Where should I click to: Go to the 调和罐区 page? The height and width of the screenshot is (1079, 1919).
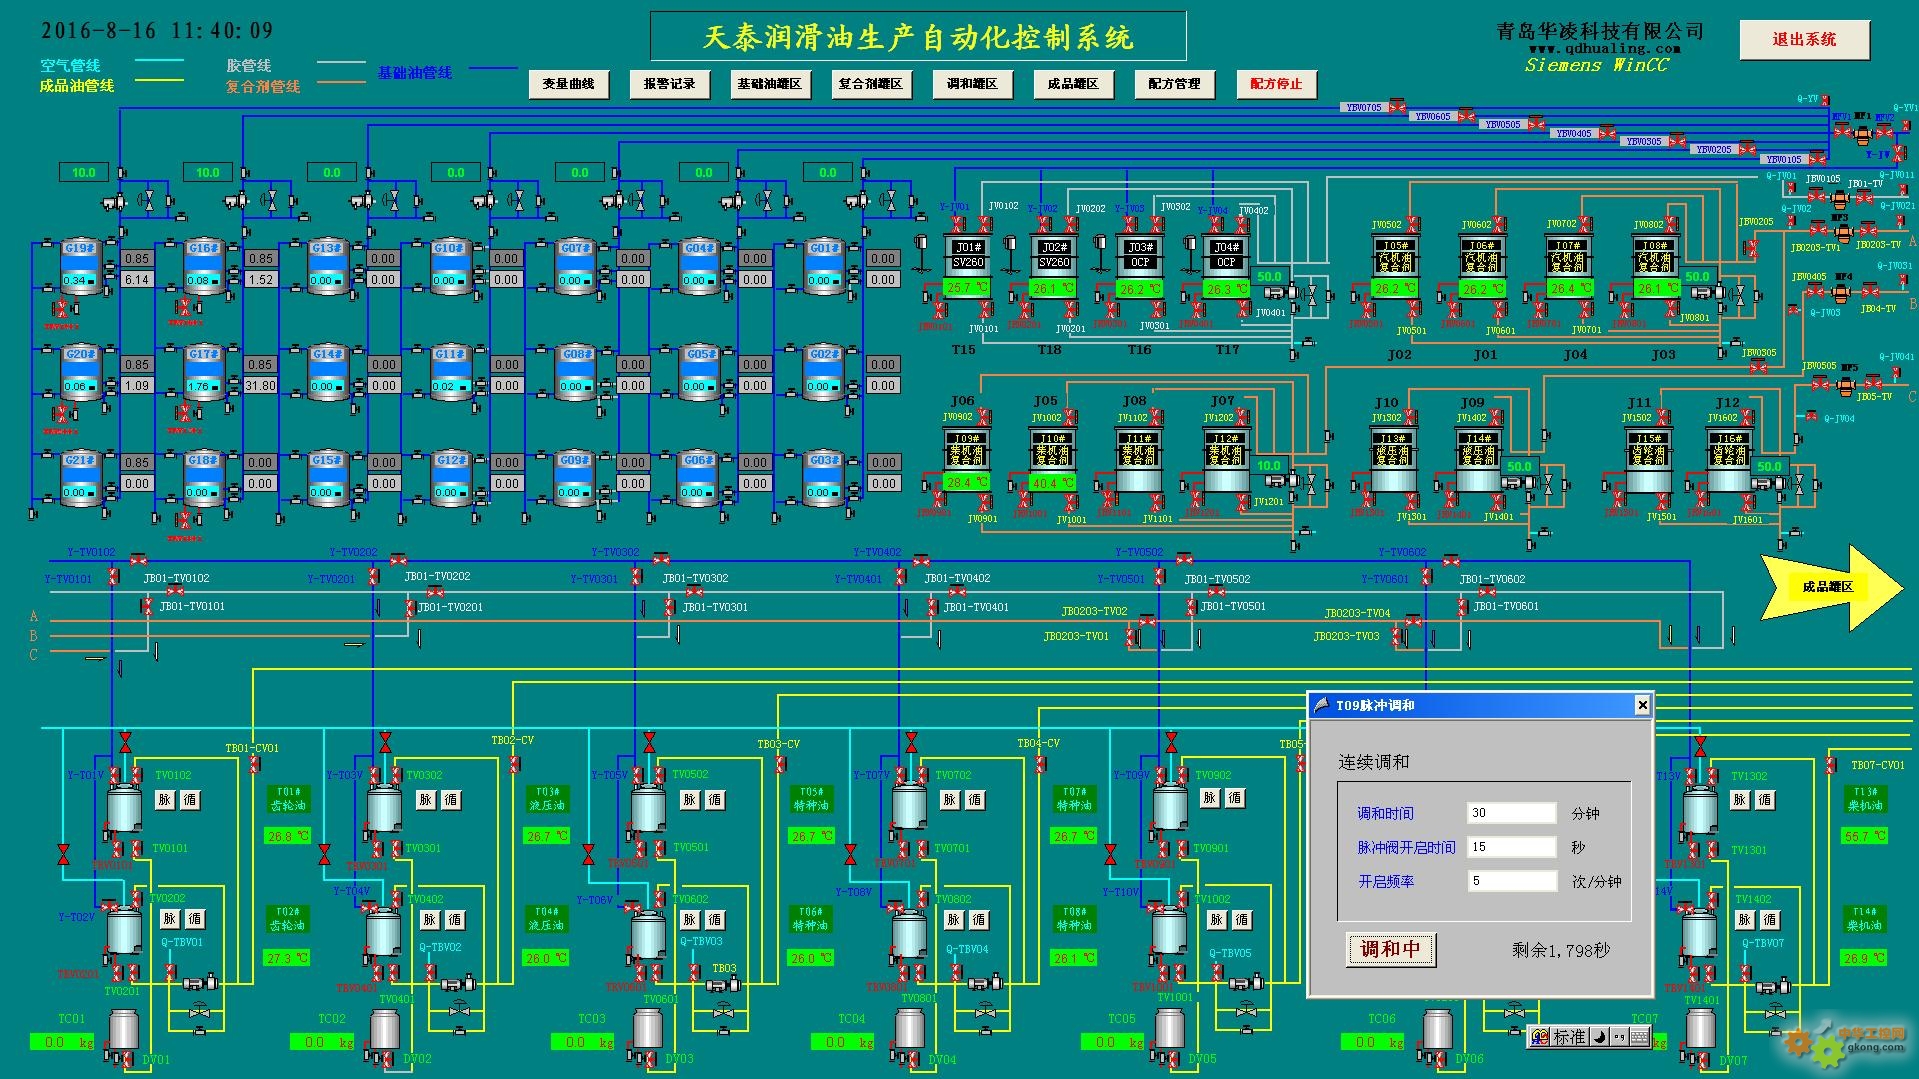(972, 84)
